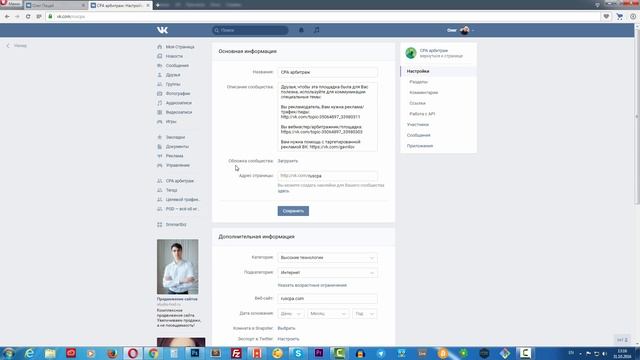Open Skype from the Windows taskbar
The height and width of the screenshot is (360, 640).
298,353
